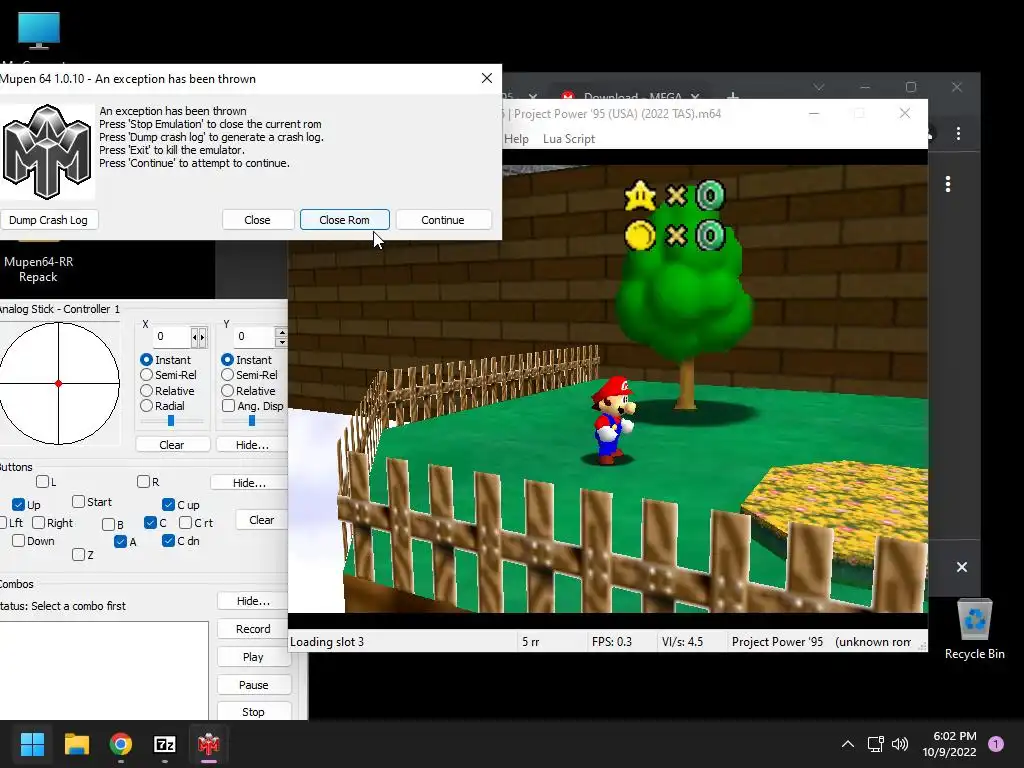Clear the analog stick values

coord(172,445)
